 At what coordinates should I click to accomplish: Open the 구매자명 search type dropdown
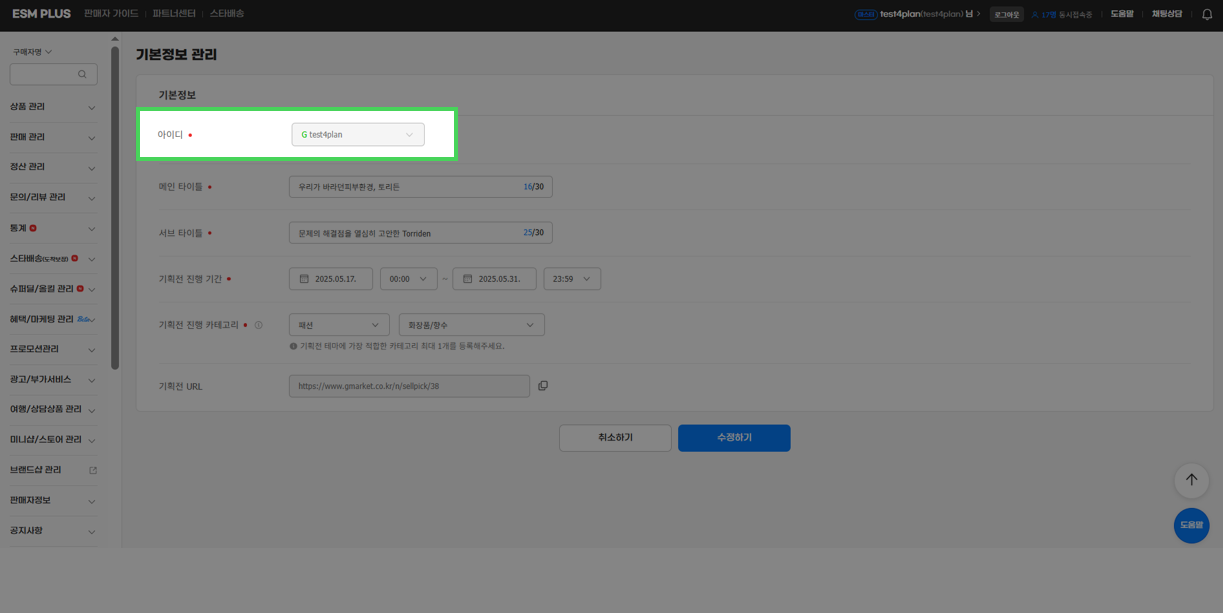coord(33,52)
